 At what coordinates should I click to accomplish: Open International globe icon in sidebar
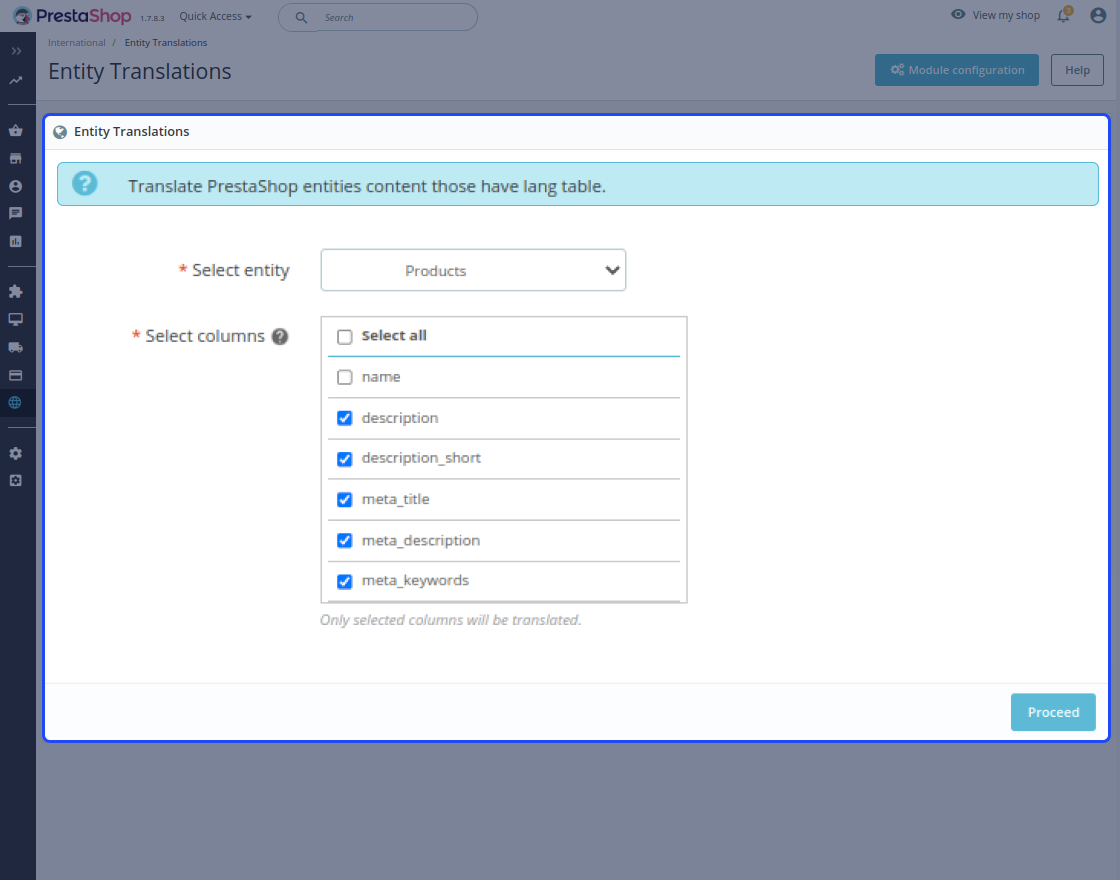tap(15, 403)
